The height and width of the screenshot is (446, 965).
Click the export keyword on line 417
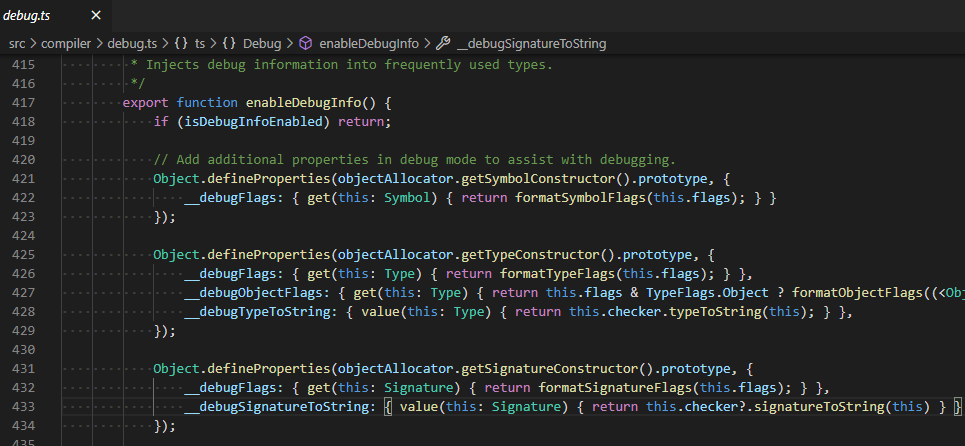coord(146,103)
